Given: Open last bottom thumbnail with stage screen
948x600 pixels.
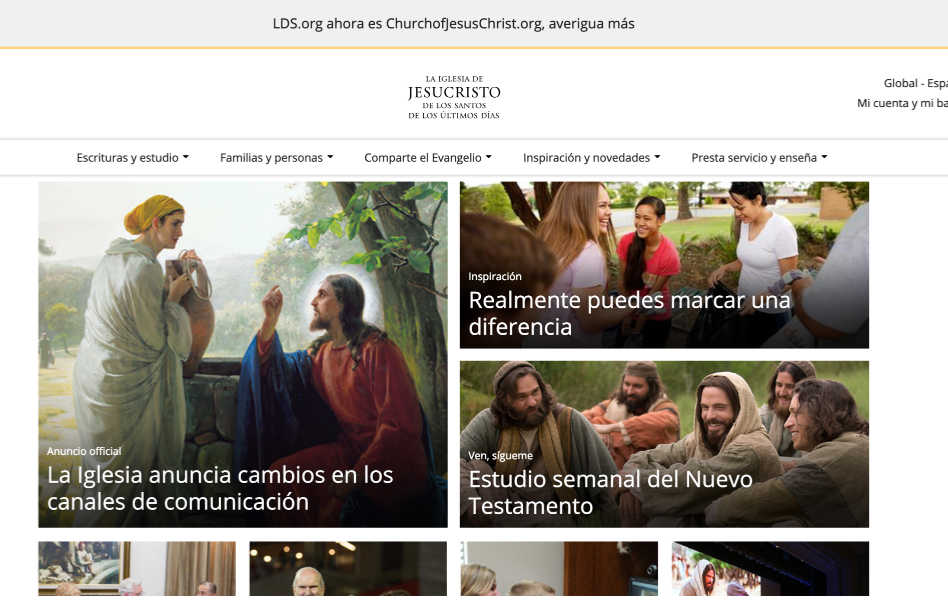Looking at the screenshot, I should 770,569.
